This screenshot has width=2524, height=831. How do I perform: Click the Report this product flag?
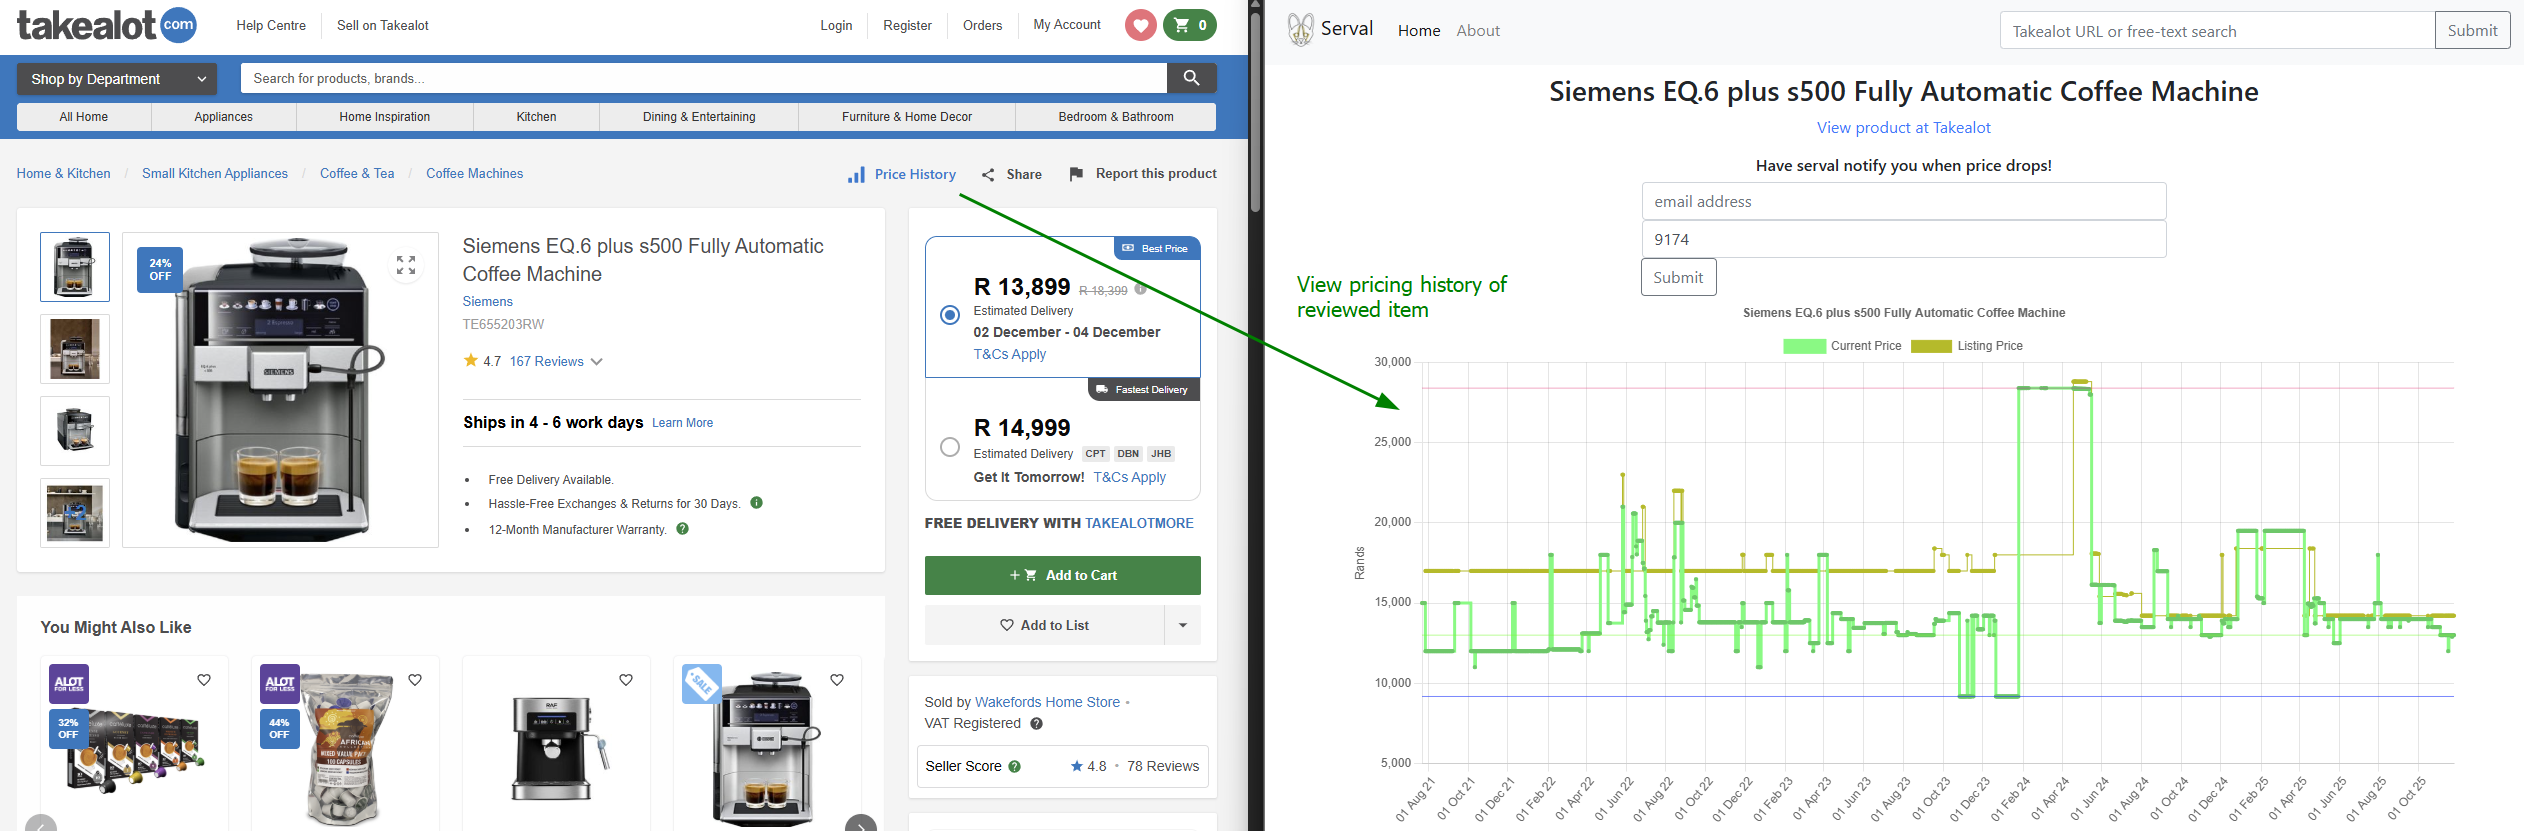(1076, 174)
